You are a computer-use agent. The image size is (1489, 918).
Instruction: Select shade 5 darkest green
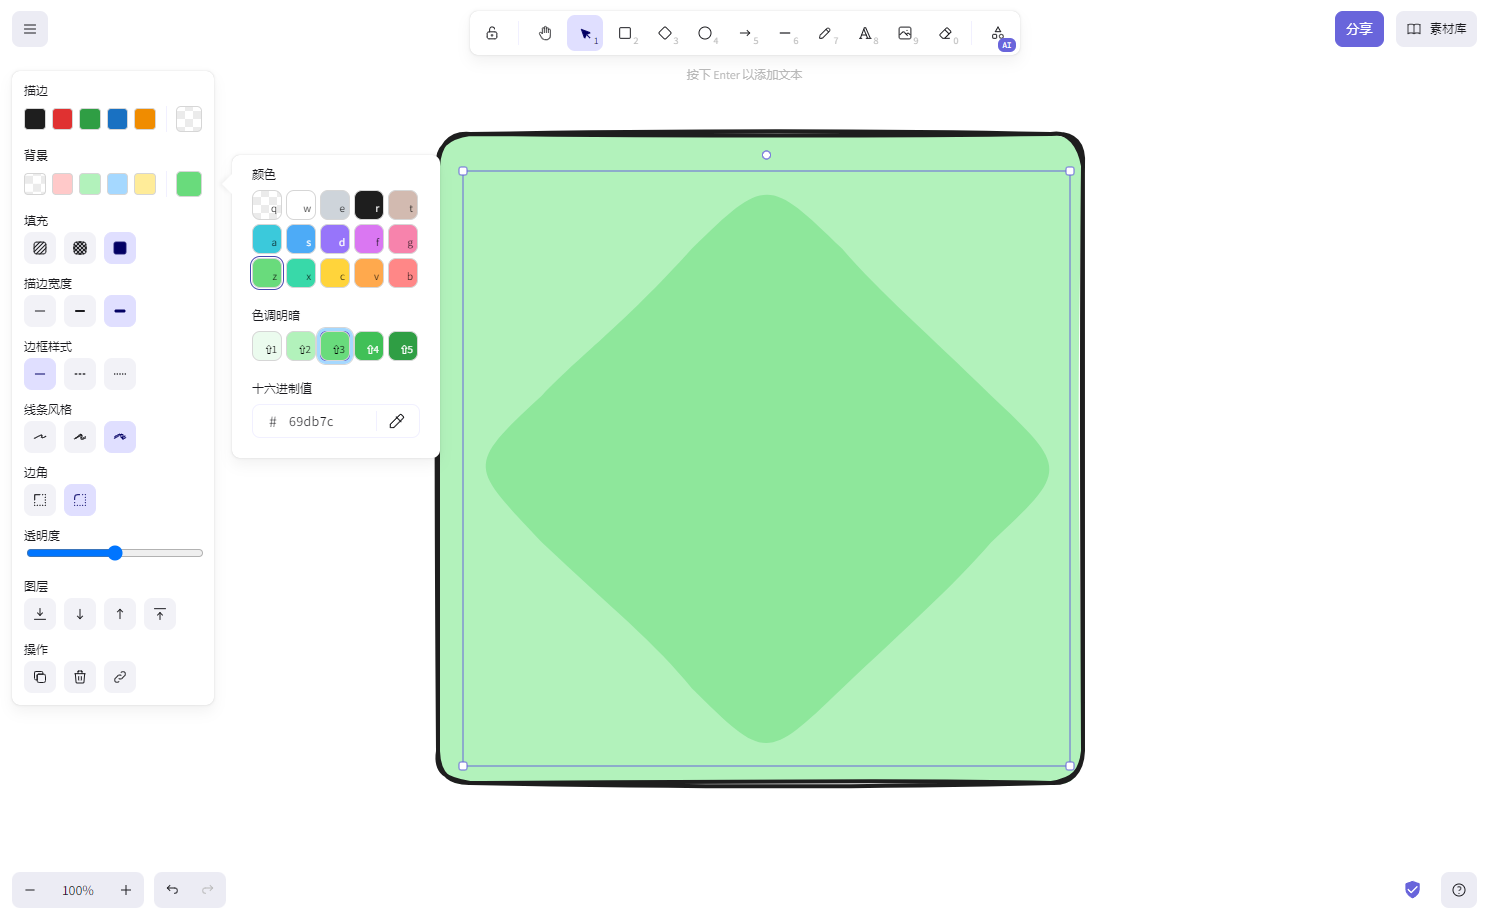point(403,346)
